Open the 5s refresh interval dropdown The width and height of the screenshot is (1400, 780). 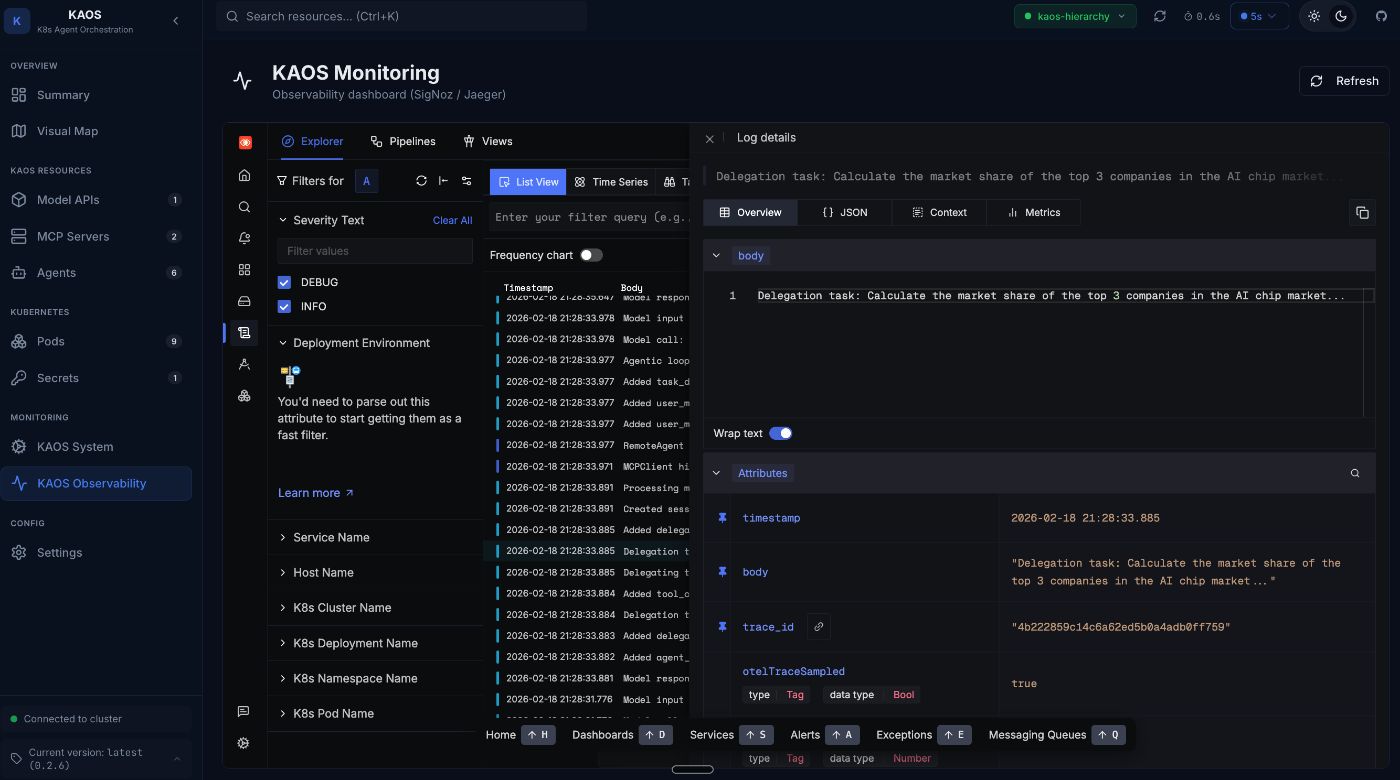(x=1259, y=16)
